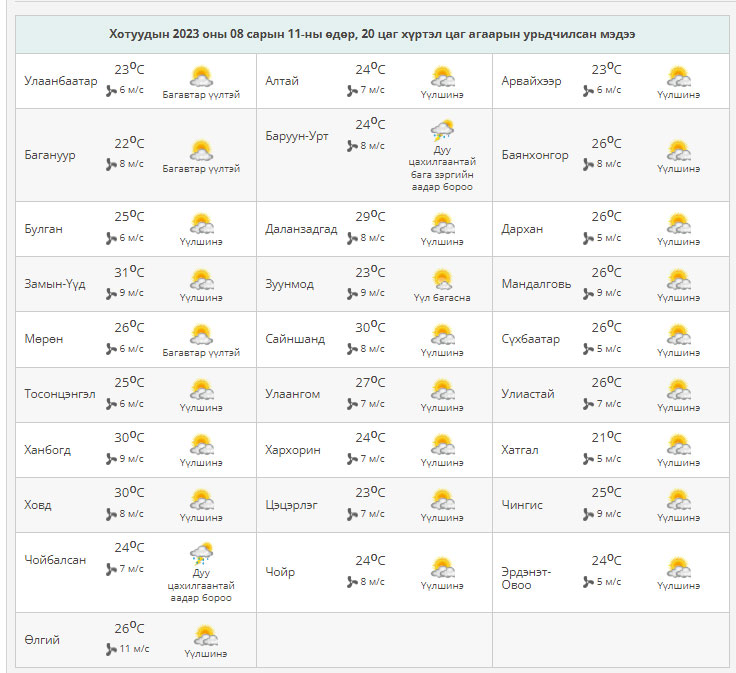Click the partly cloudy icon for Мөрөн
Image resolution: width=736 pixels, height=673 pixels.
pyautogui.click(x=201, y=334)
